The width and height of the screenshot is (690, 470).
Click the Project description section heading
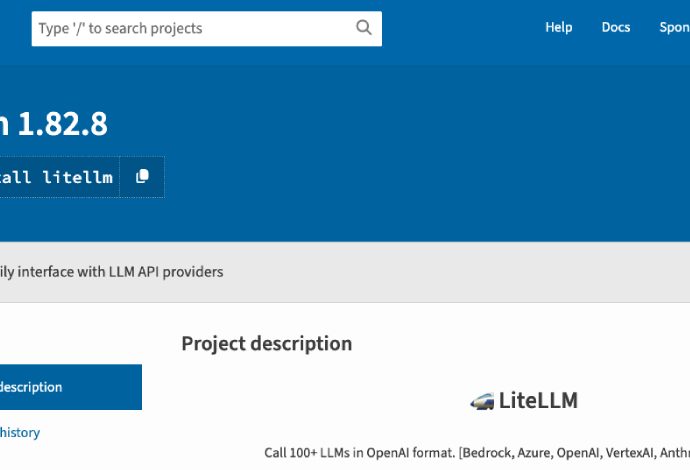click(x=266, y=343)
